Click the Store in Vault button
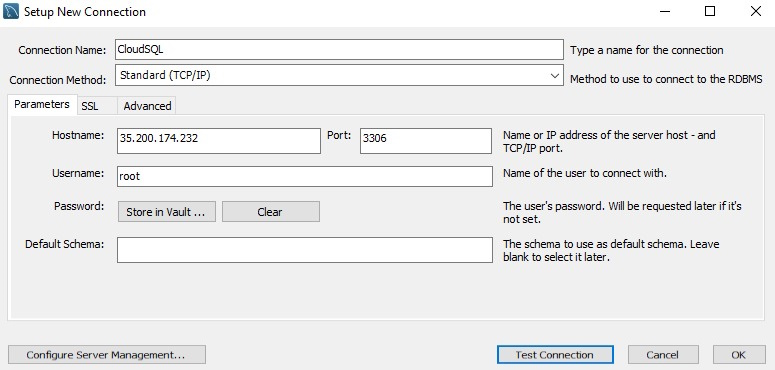The image size is (775, 370). (x=167, y=211)
